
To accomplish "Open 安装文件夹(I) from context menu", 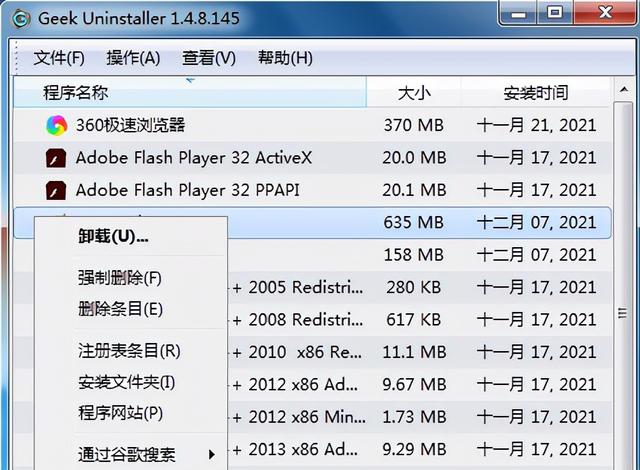I will (127, 382).
